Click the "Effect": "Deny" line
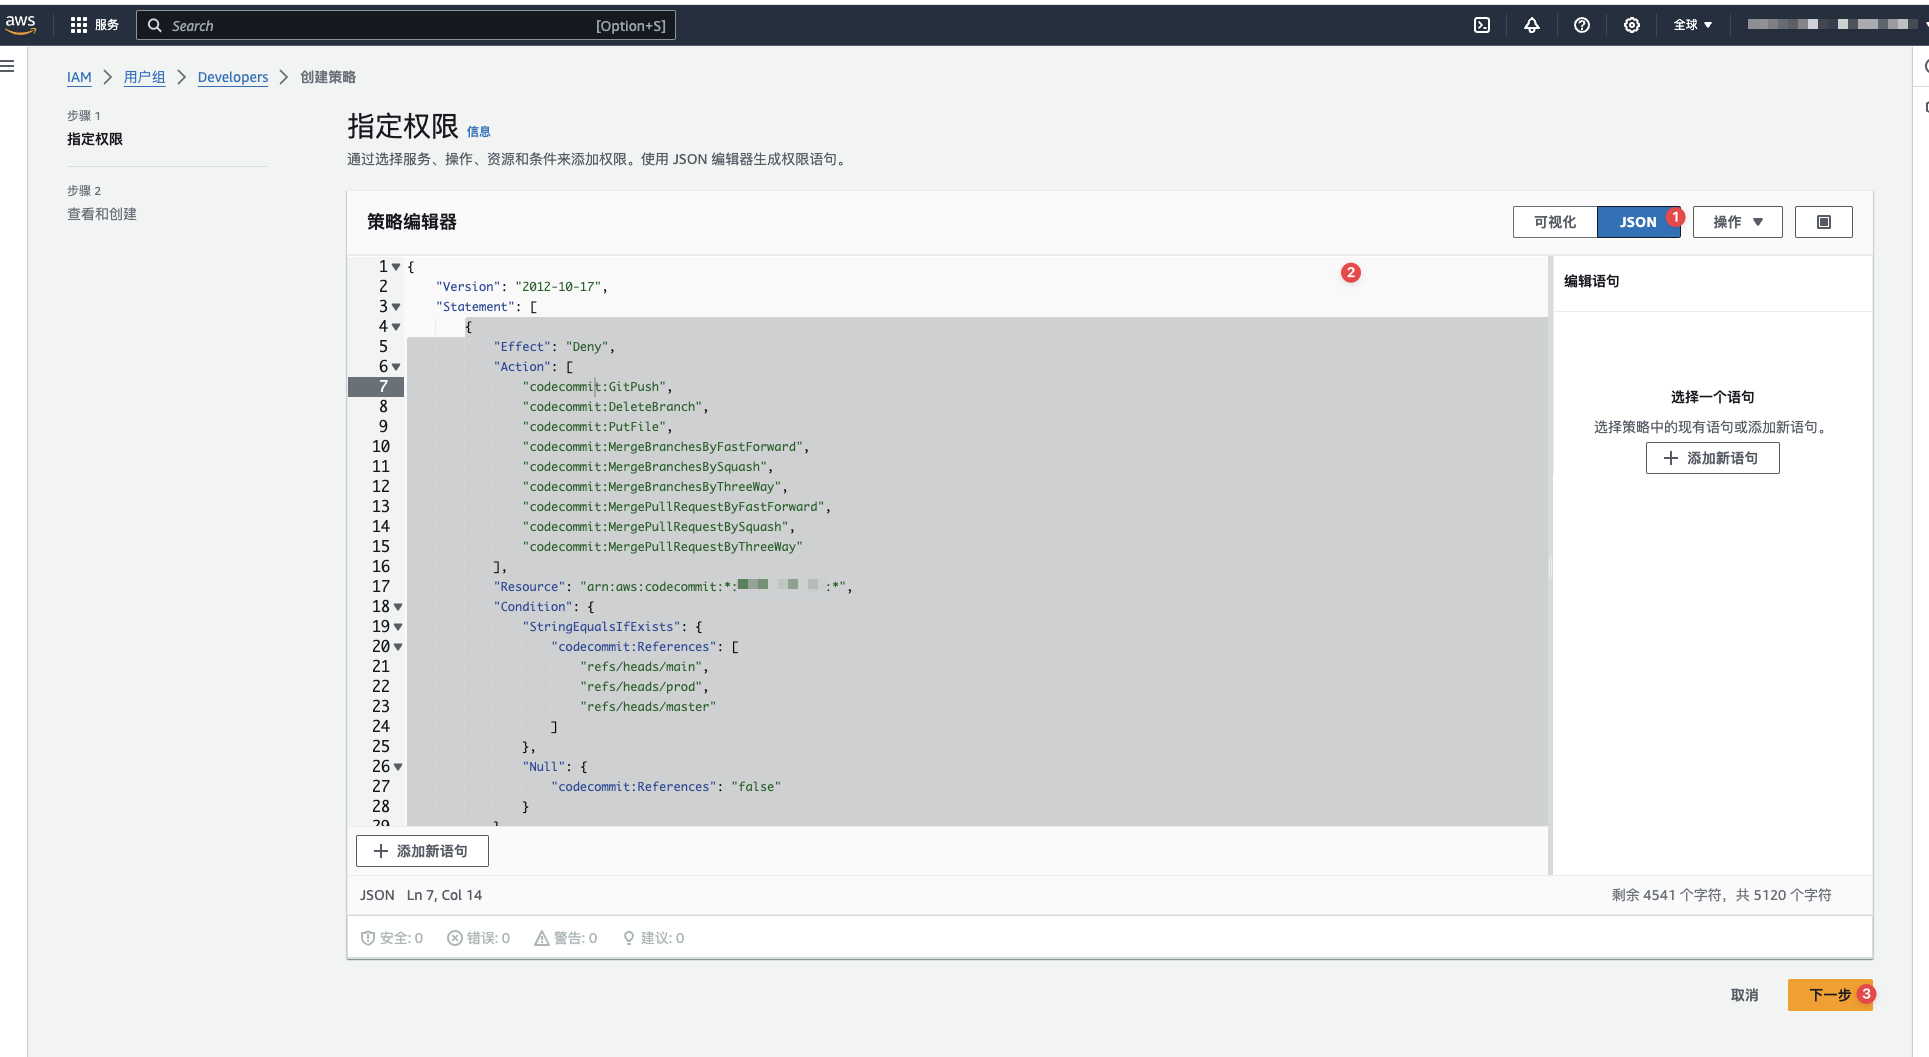Screen dimensions: 1929x1057 (554, 347)
